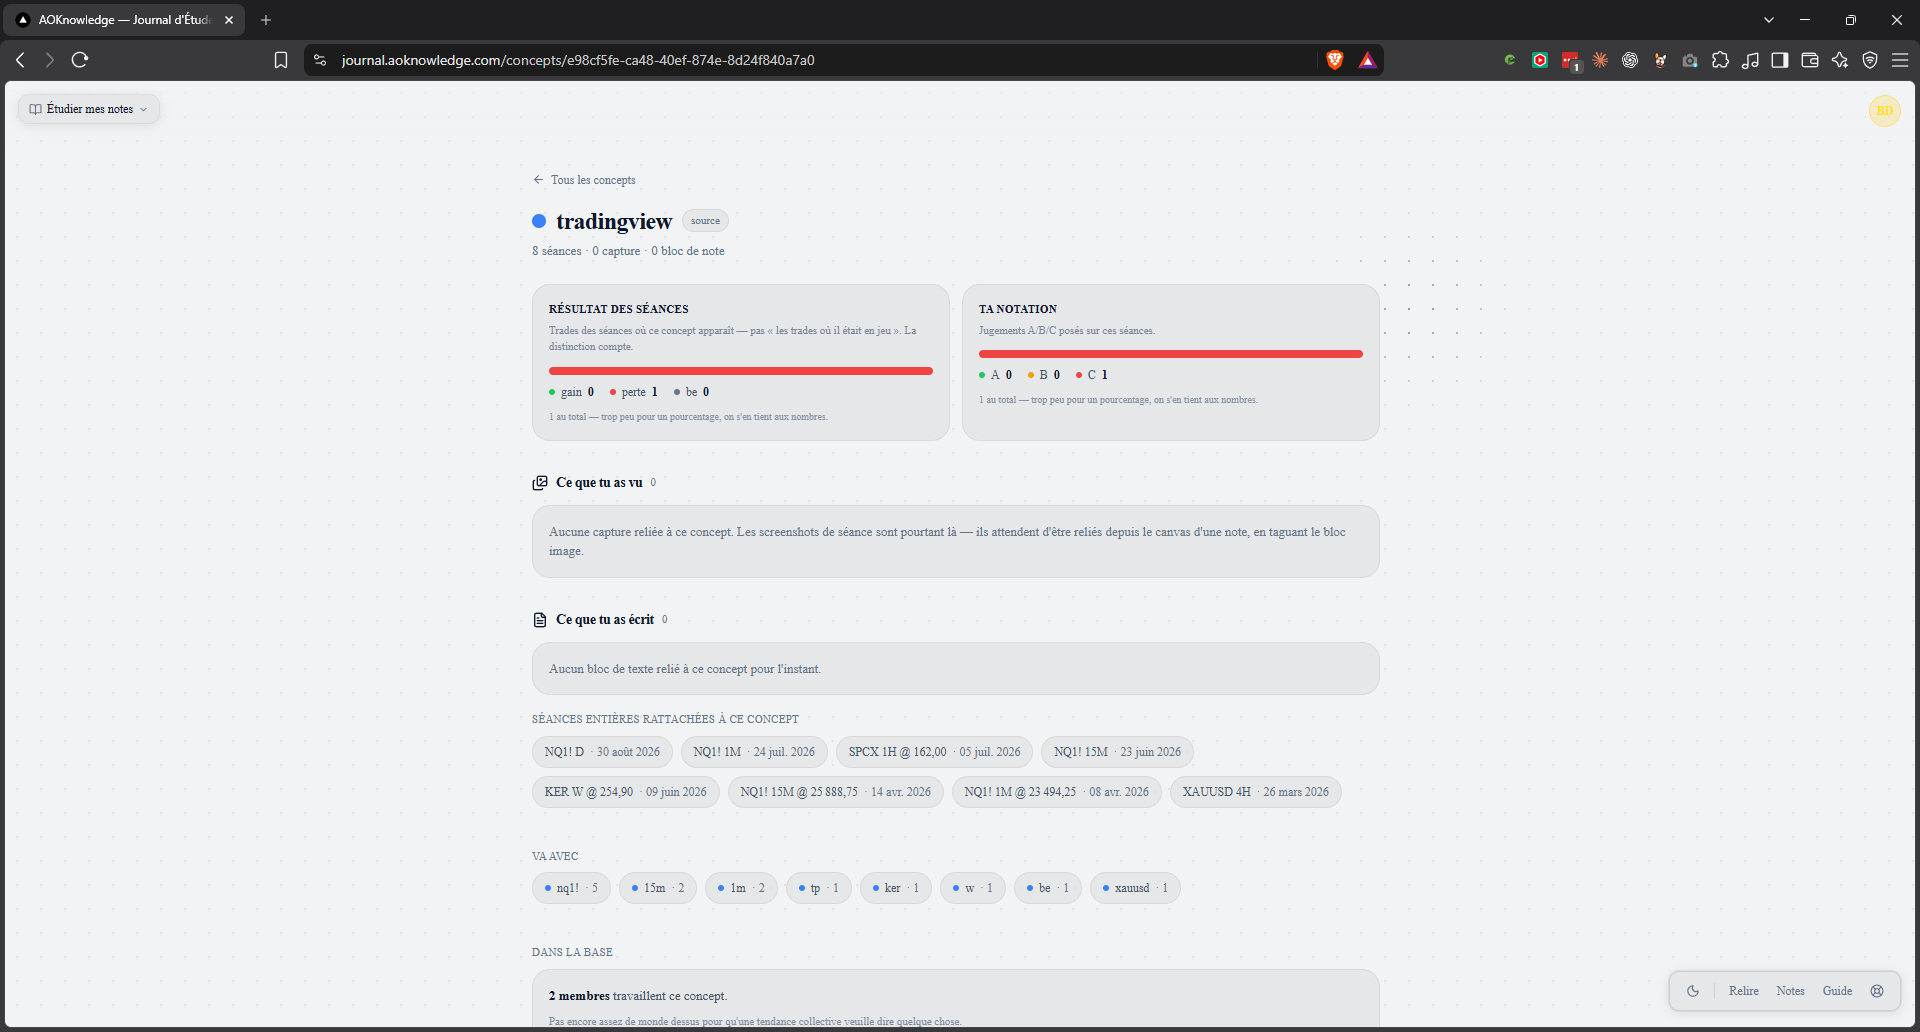Open Brave Rewards triangle icon
The image size is (1920, 1032).
click(x=1367, y=60)
